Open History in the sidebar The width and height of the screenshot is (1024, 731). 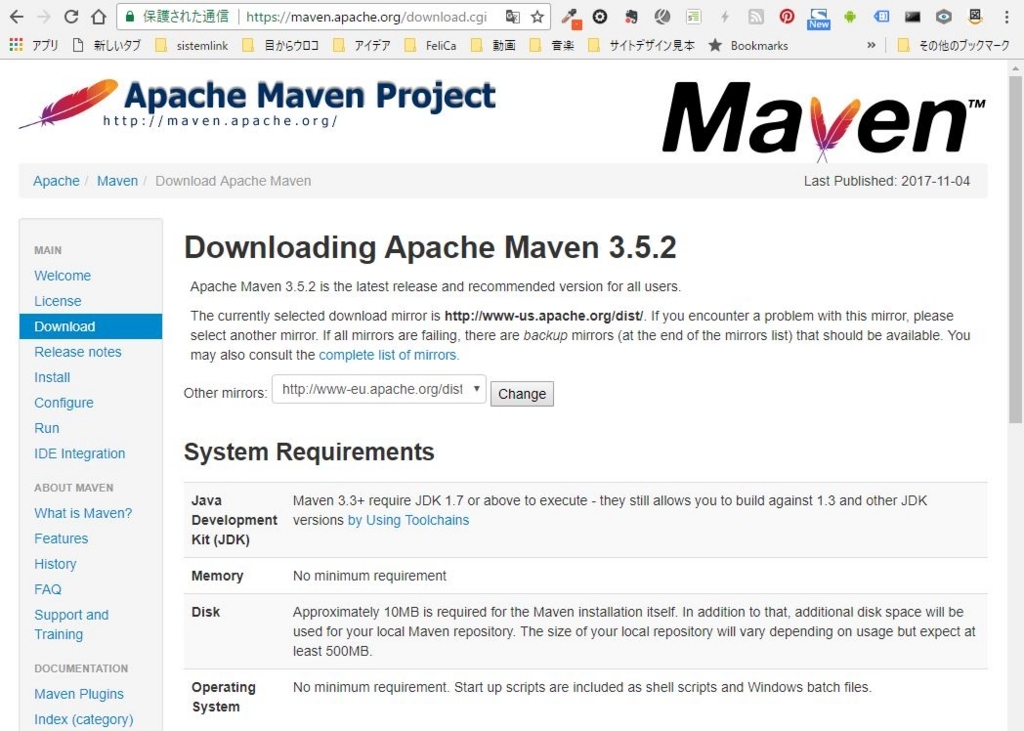(x=55, y=564)
